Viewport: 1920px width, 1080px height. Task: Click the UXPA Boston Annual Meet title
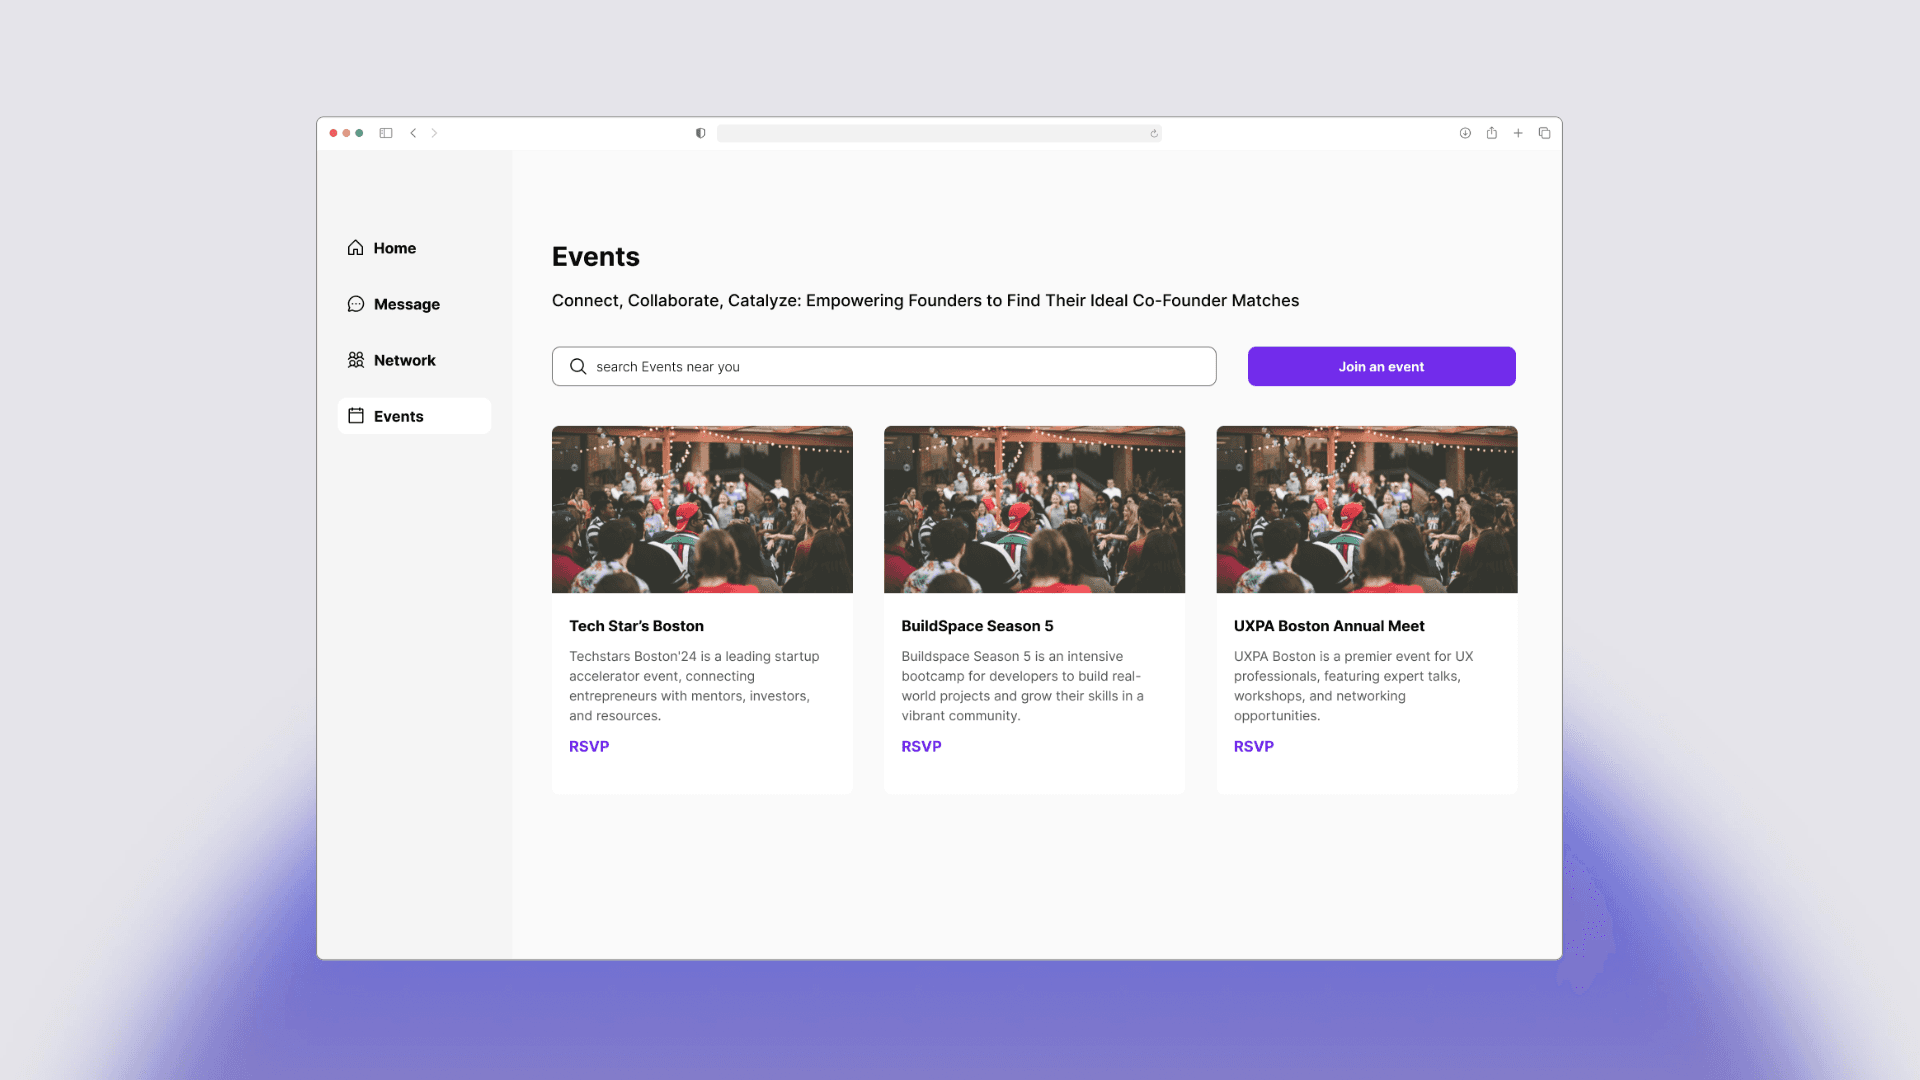point(1329,626)
